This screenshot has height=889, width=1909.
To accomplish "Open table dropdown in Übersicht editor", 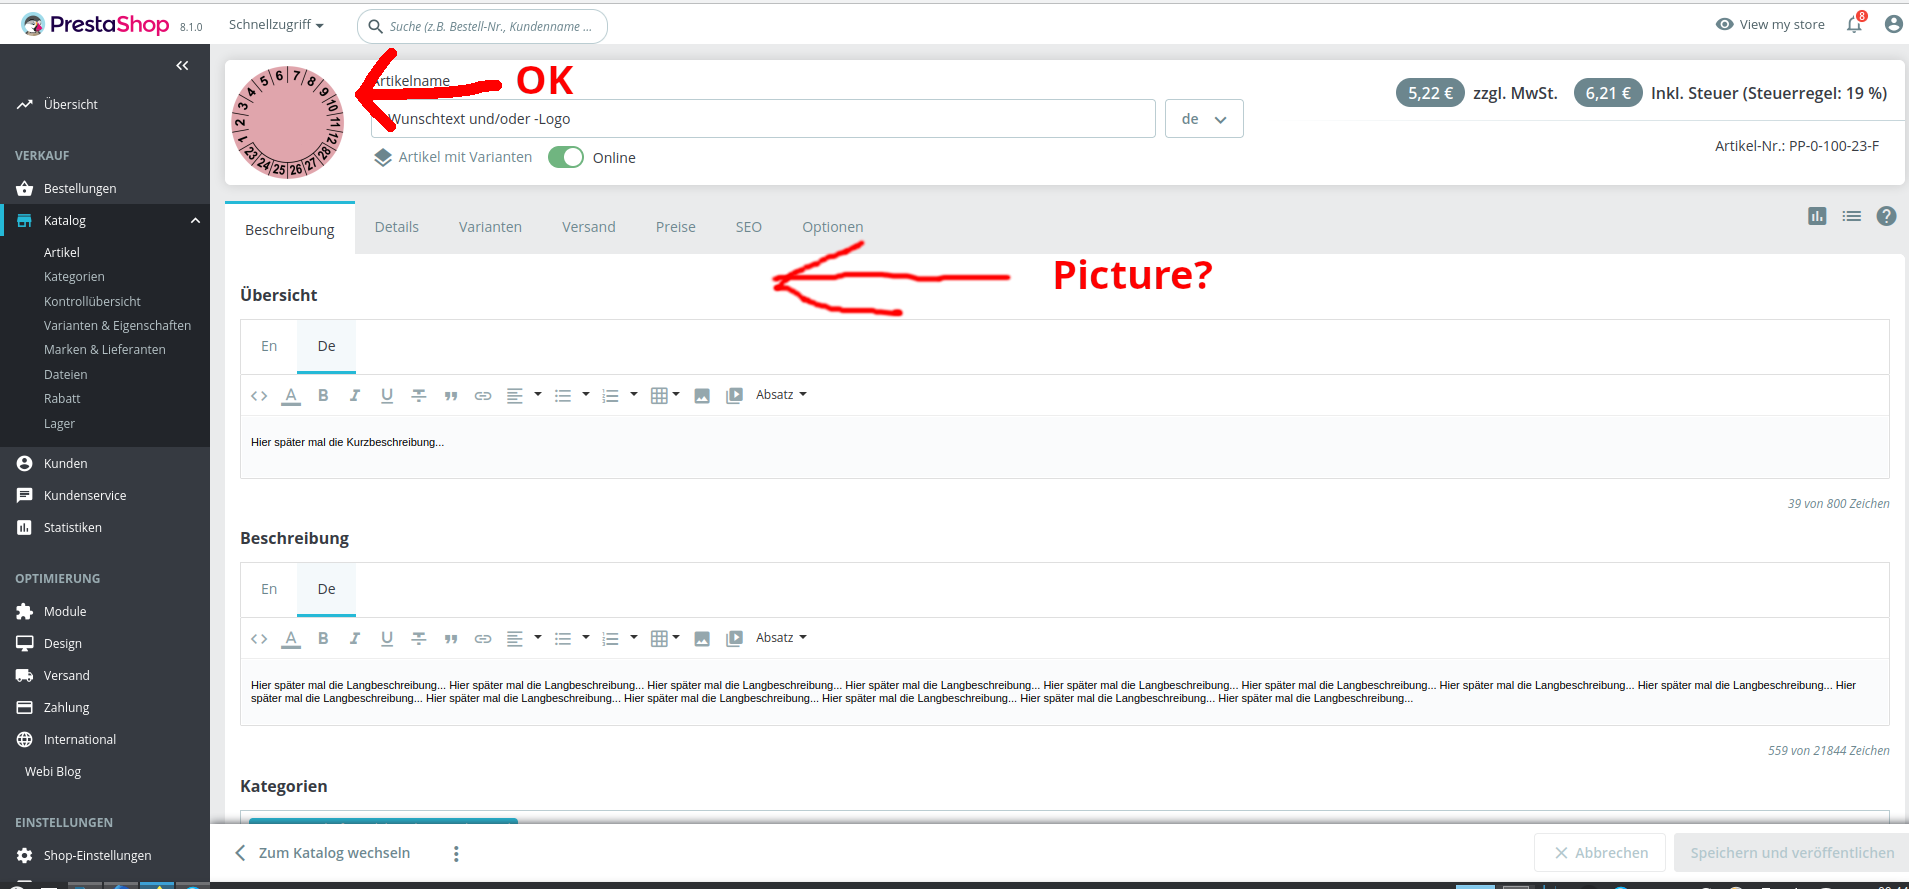I will tap(665, 396).
